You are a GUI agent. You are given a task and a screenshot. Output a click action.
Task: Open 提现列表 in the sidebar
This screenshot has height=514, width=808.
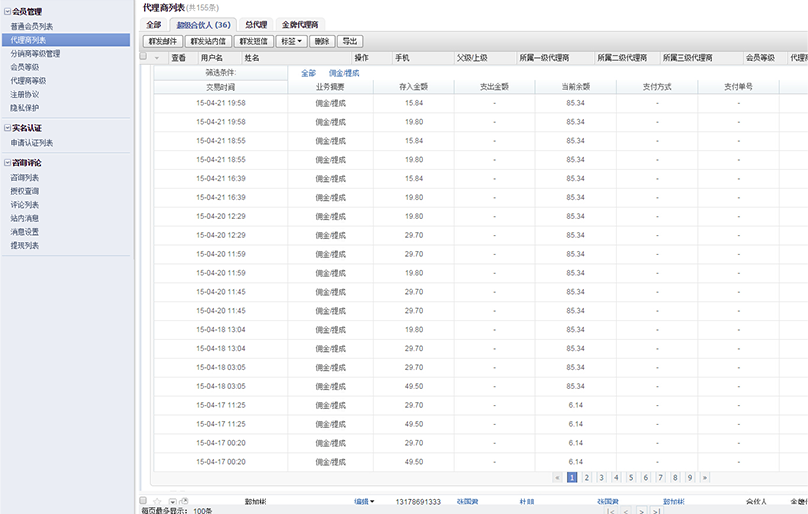(x=25, y=245)
